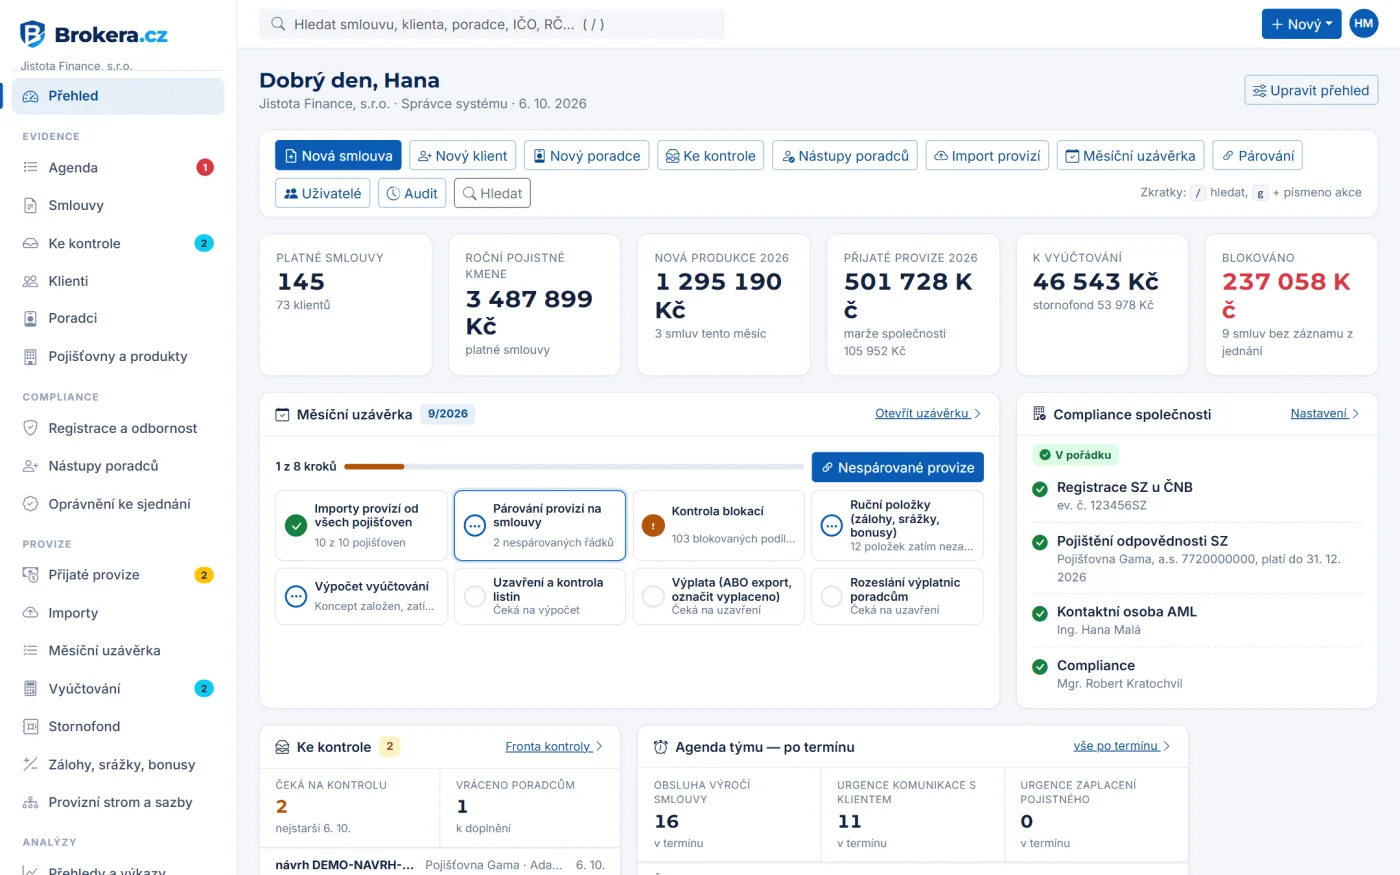Click the Uživatelé quick action button
This screenshot has width=1400, height=875.
323,193
